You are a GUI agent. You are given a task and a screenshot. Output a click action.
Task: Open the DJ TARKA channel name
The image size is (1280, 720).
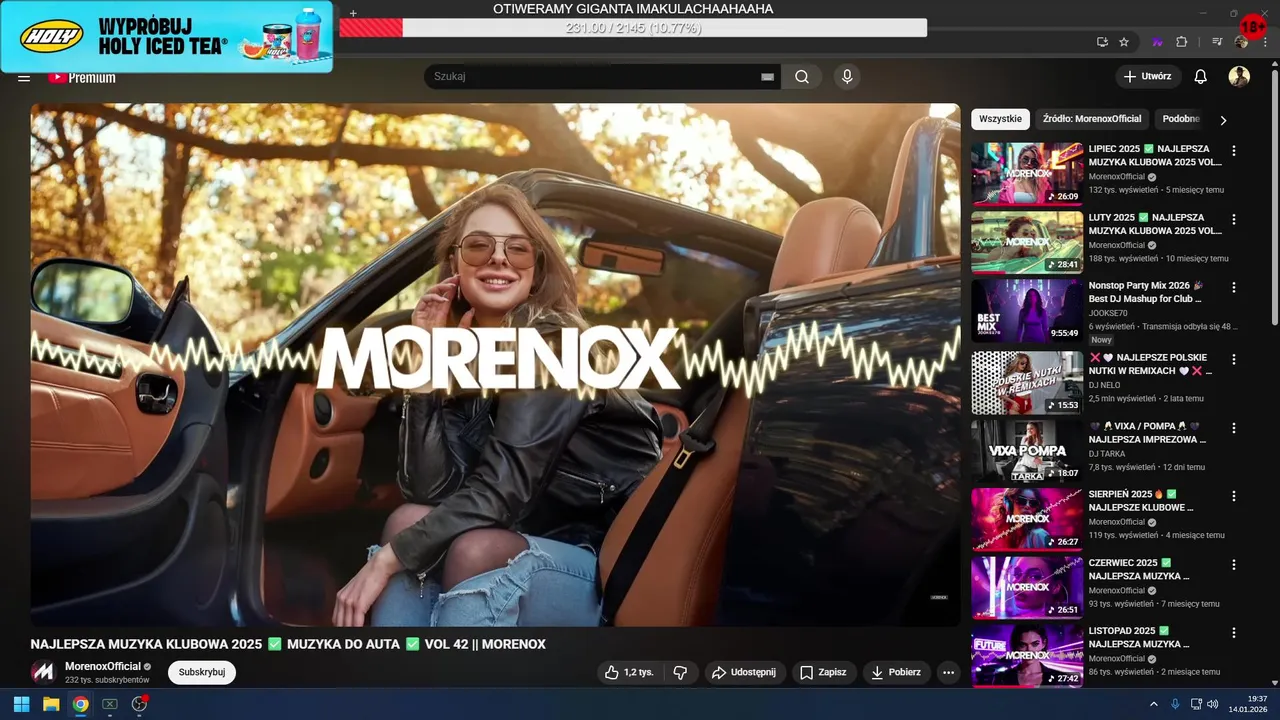pos(1107,453)
